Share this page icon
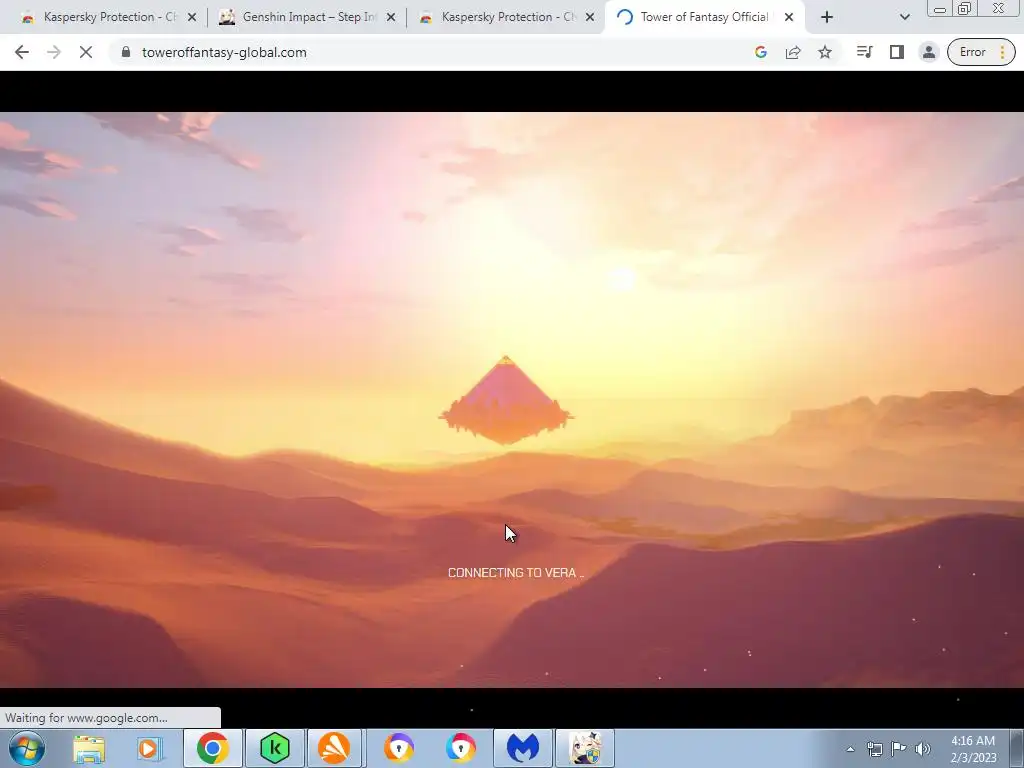Image resolution: width=1024 pixels, height=768 pixels. click(x=793, y=52)
